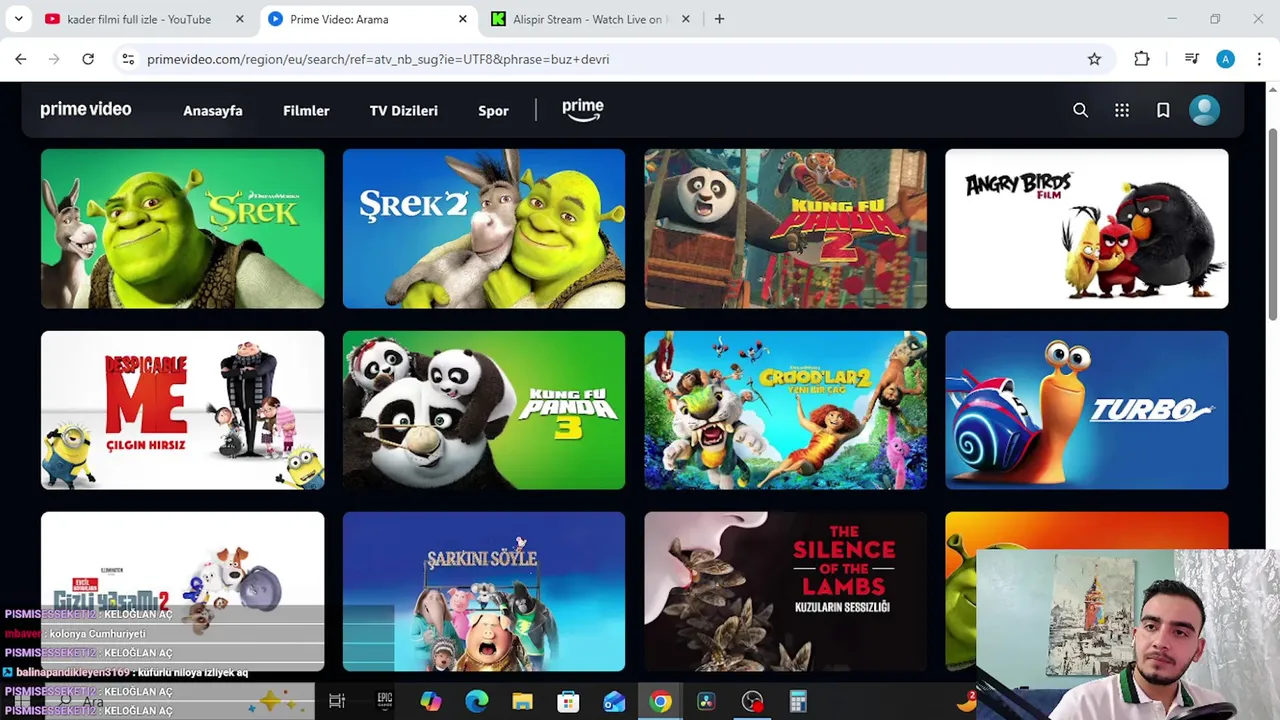Open the apps grid icon in Prime header

(x=1122, y=111)
